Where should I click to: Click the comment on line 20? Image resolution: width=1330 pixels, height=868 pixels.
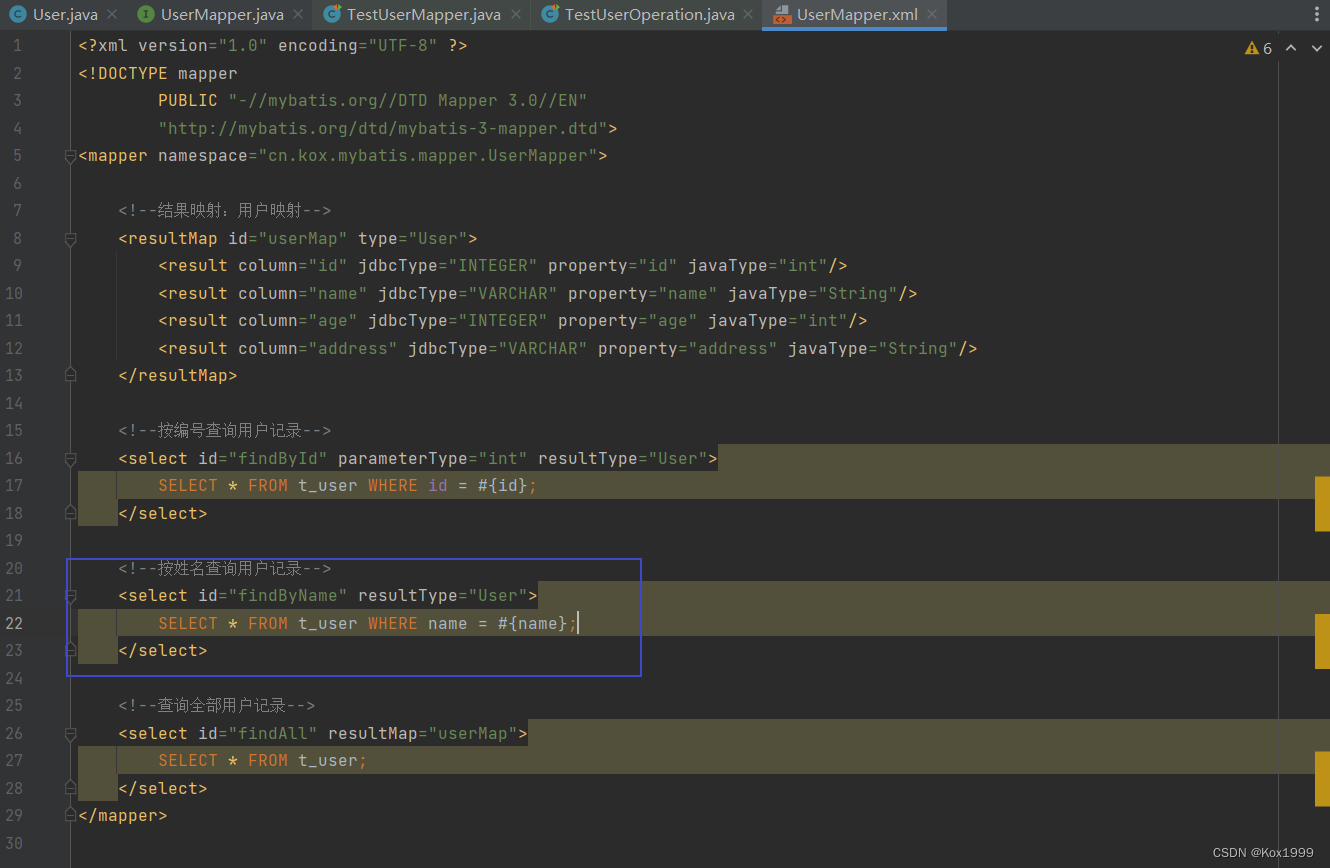click(225, 569)
